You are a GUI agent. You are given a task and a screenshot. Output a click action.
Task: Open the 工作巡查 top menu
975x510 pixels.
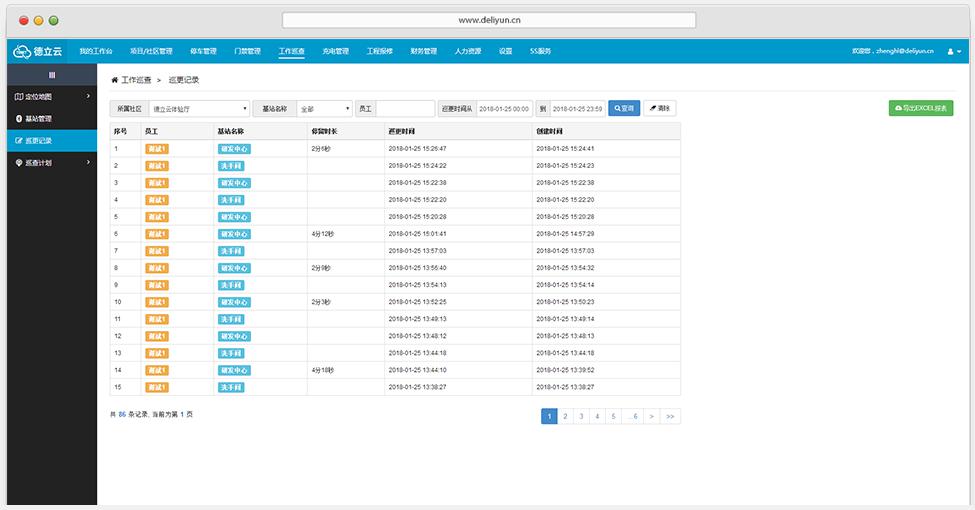pos(292,51)
